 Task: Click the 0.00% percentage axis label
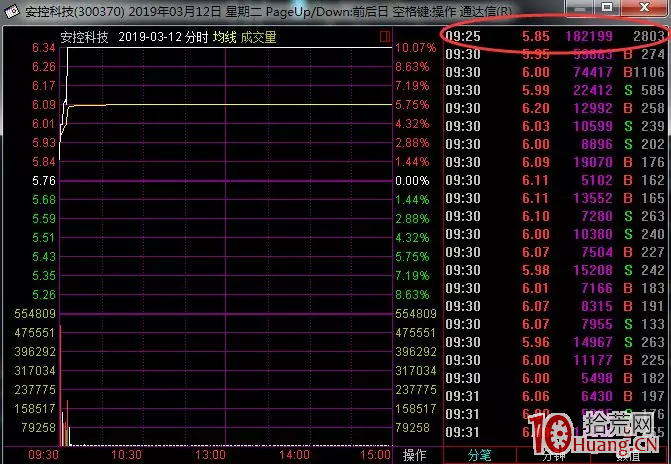(x=412, y=181)
